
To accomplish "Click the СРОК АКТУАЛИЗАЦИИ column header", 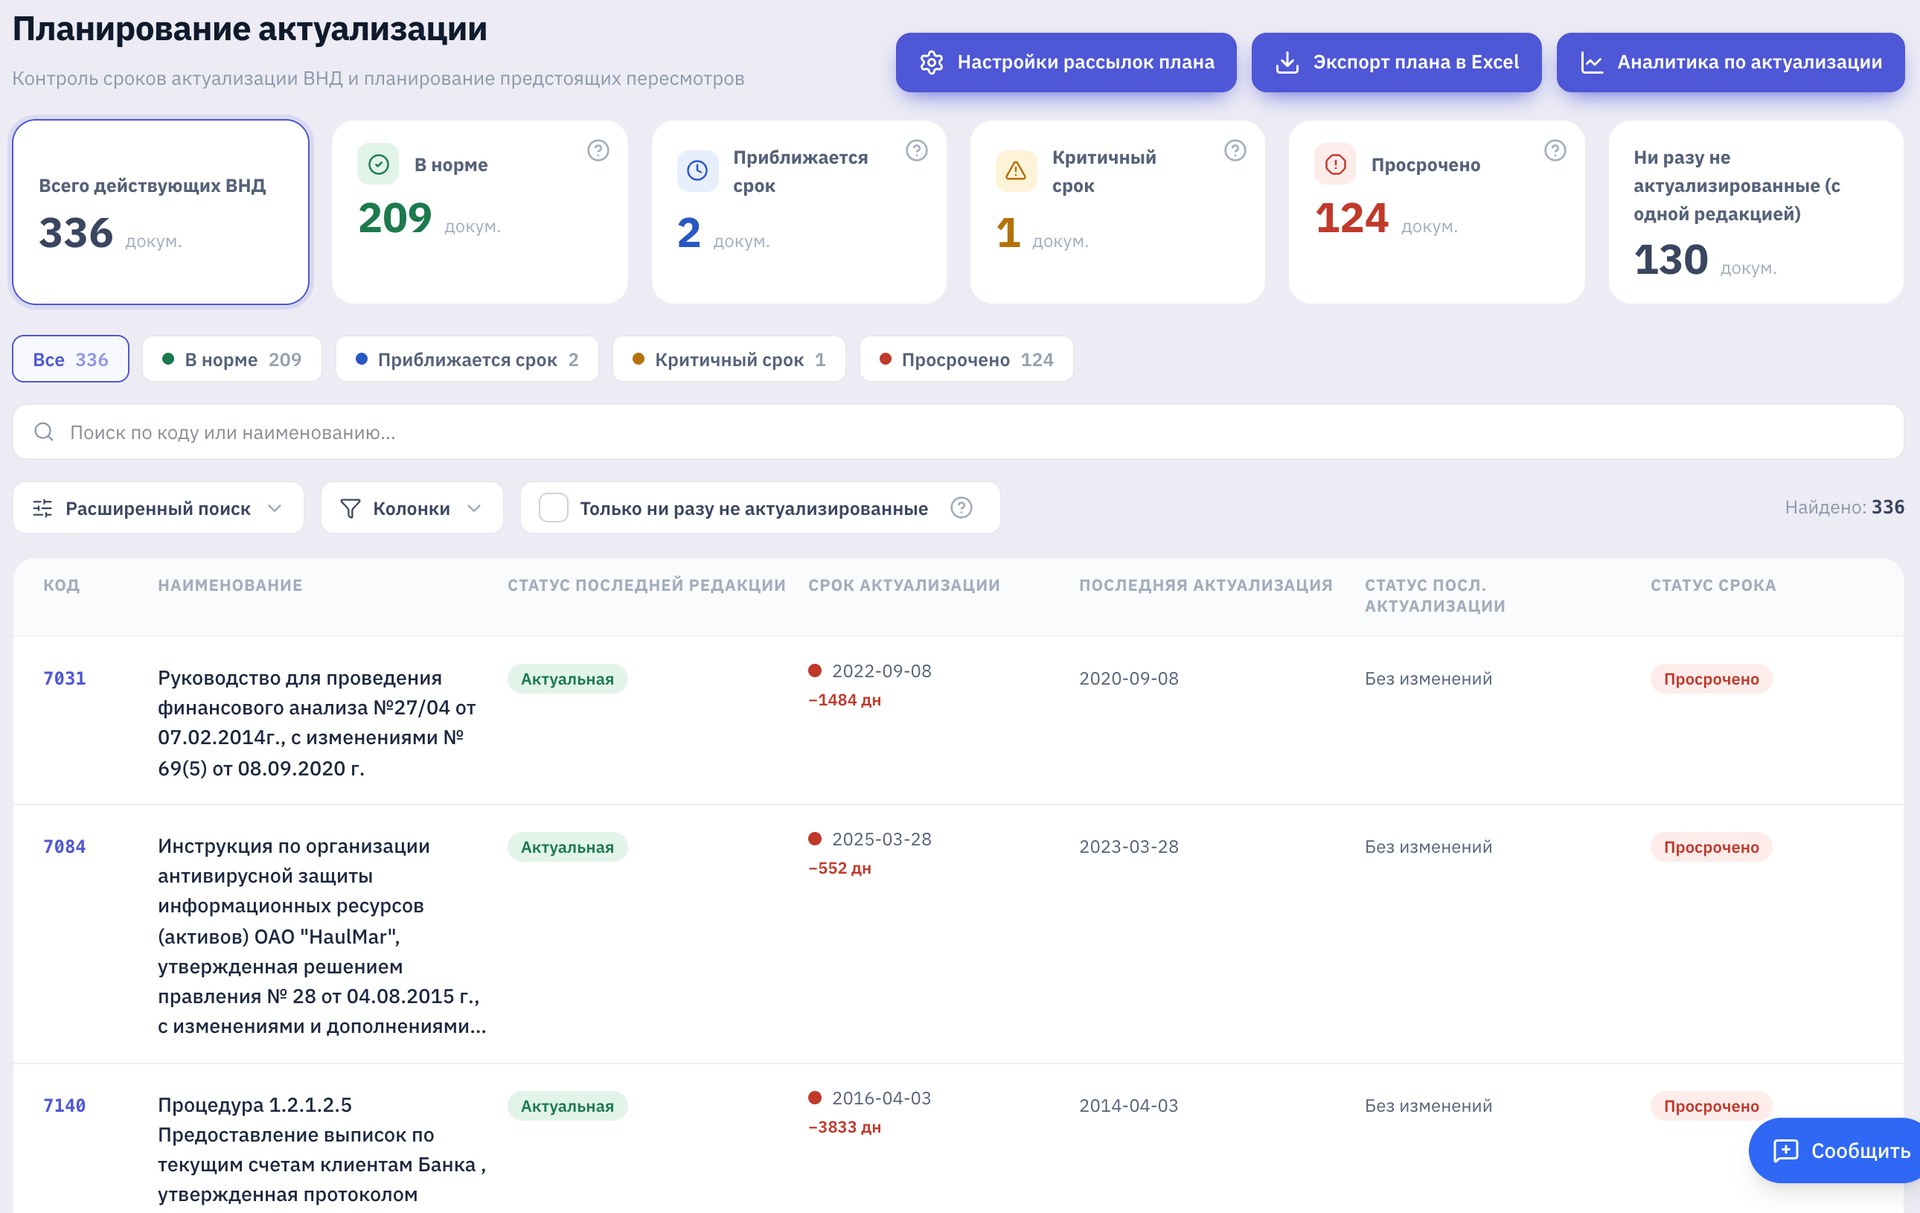I will [x=904, y=585].
